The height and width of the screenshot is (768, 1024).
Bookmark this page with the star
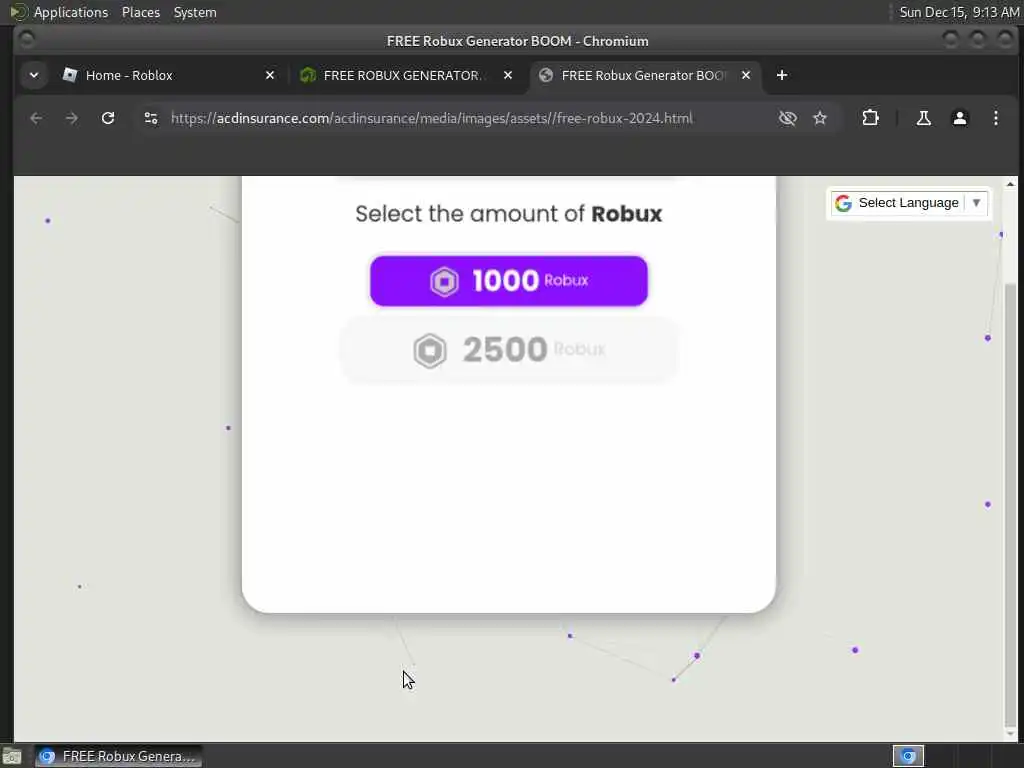coord(820,118)
